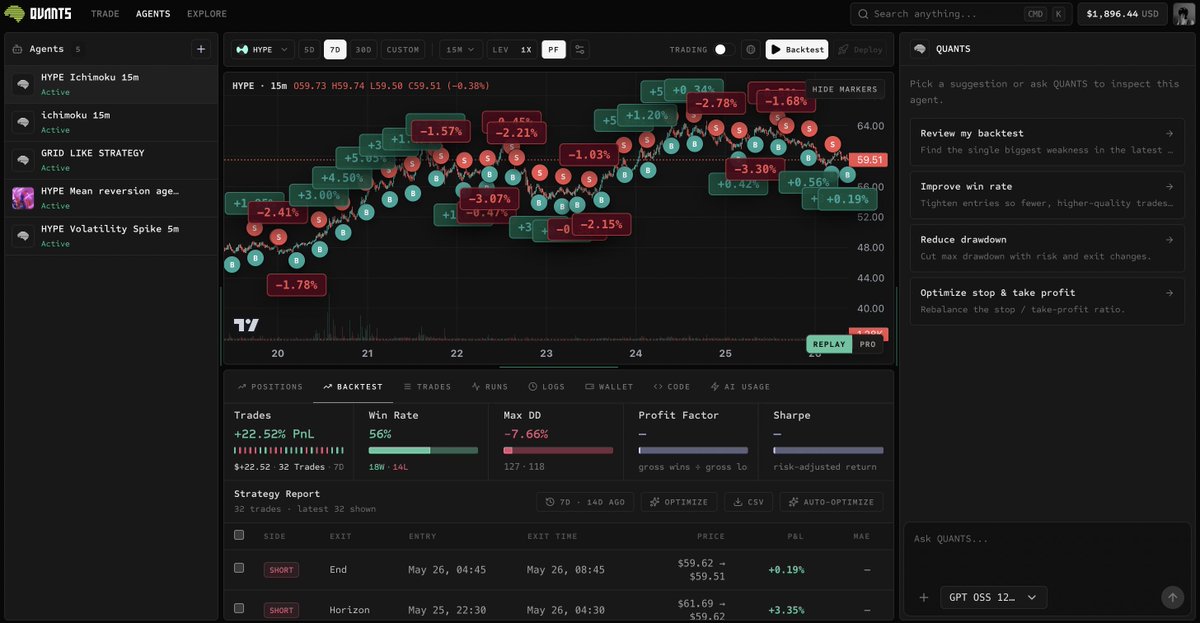Switch to the CODE tab
The height and width of the screenshot is (623, 1200).
(672, 386)
